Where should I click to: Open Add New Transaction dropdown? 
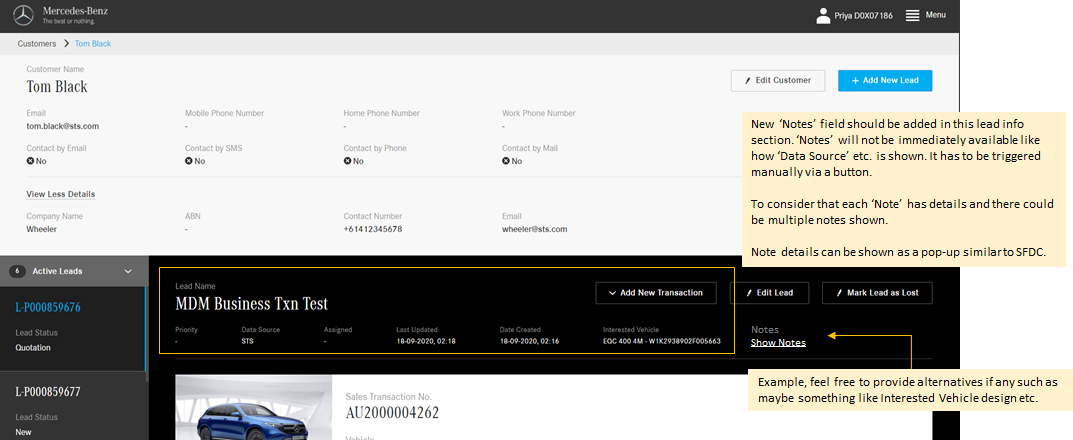click(x=656, y=293)
